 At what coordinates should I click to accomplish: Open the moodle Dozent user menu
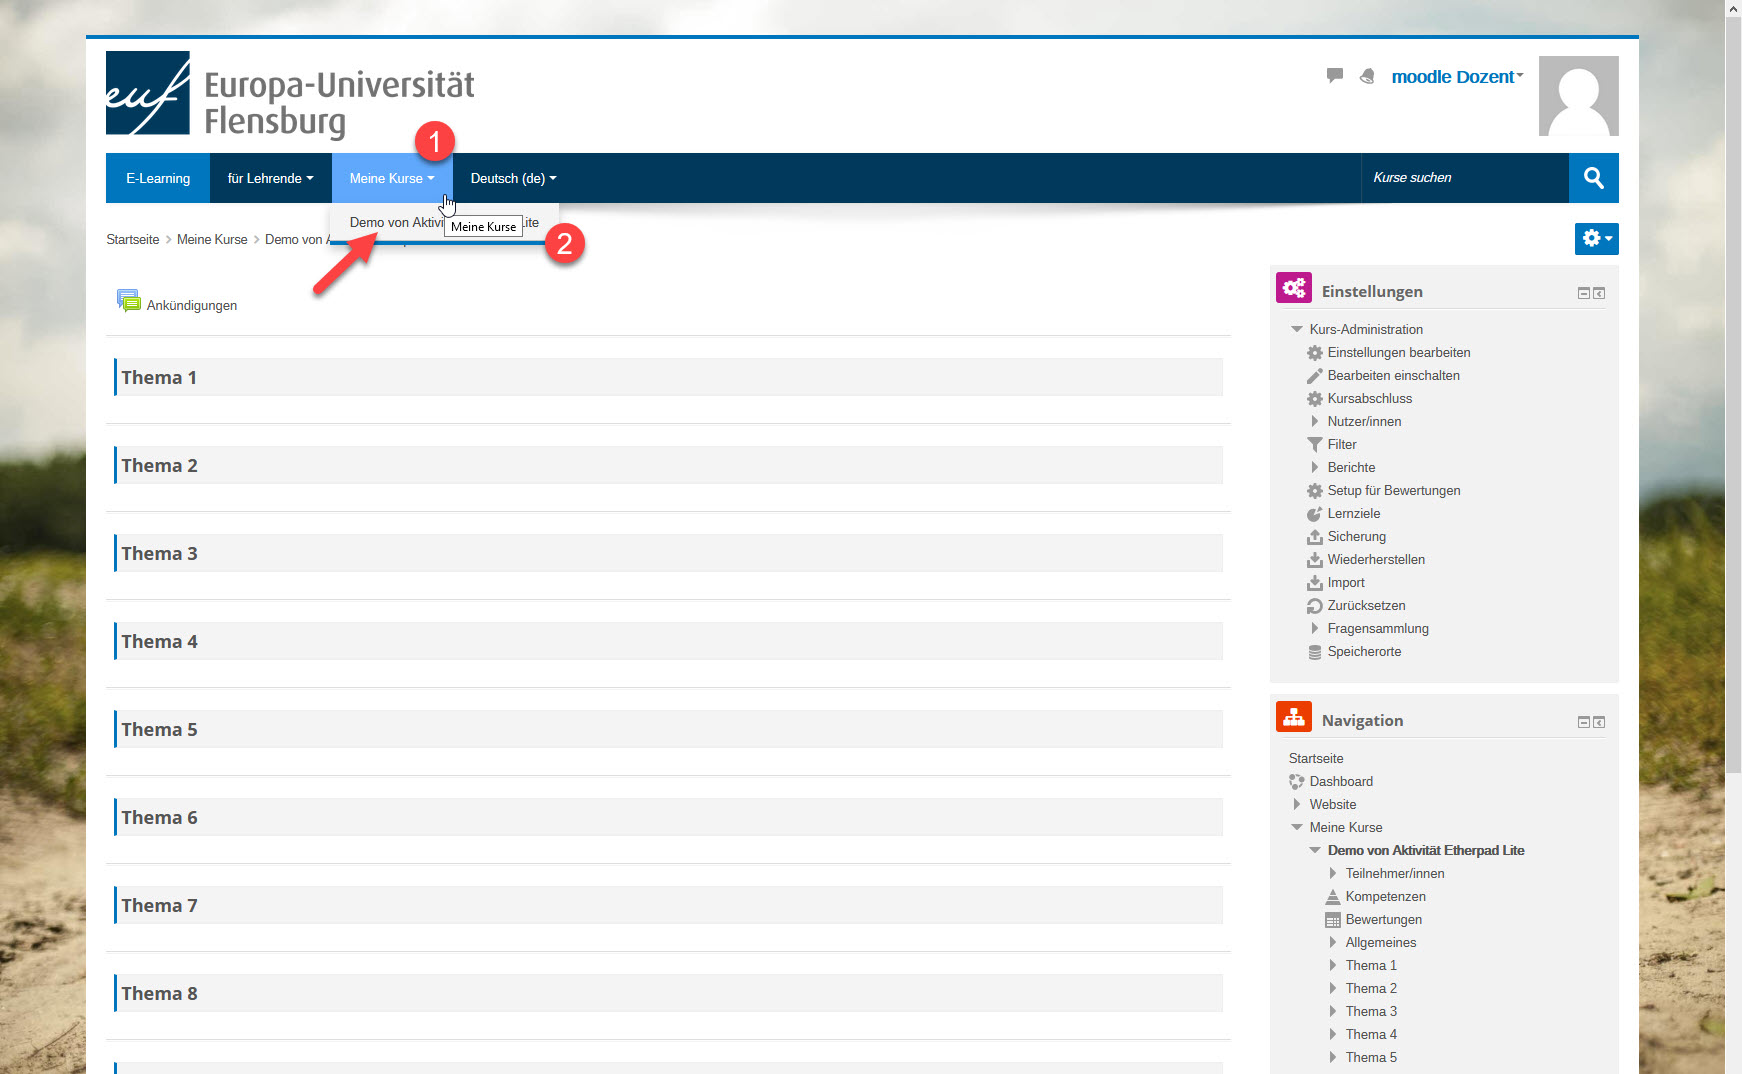(1456, 77)
